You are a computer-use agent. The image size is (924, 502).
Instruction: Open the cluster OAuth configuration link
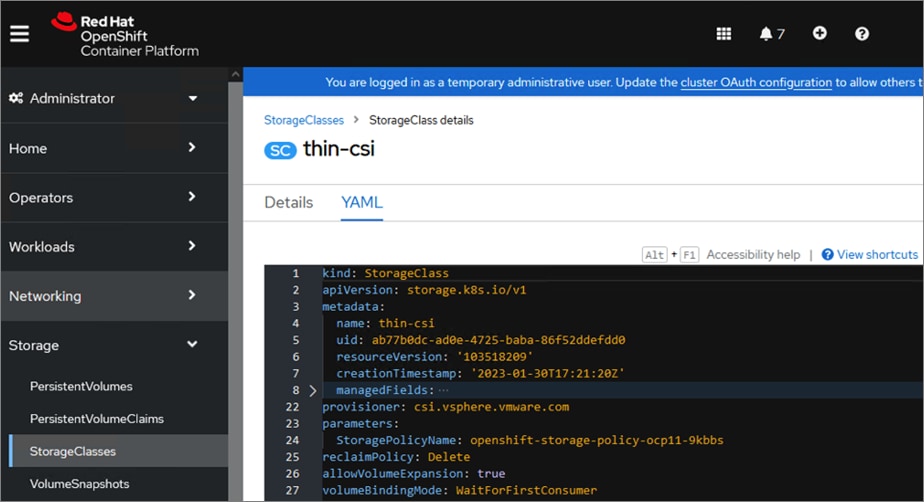pos(756,82)
